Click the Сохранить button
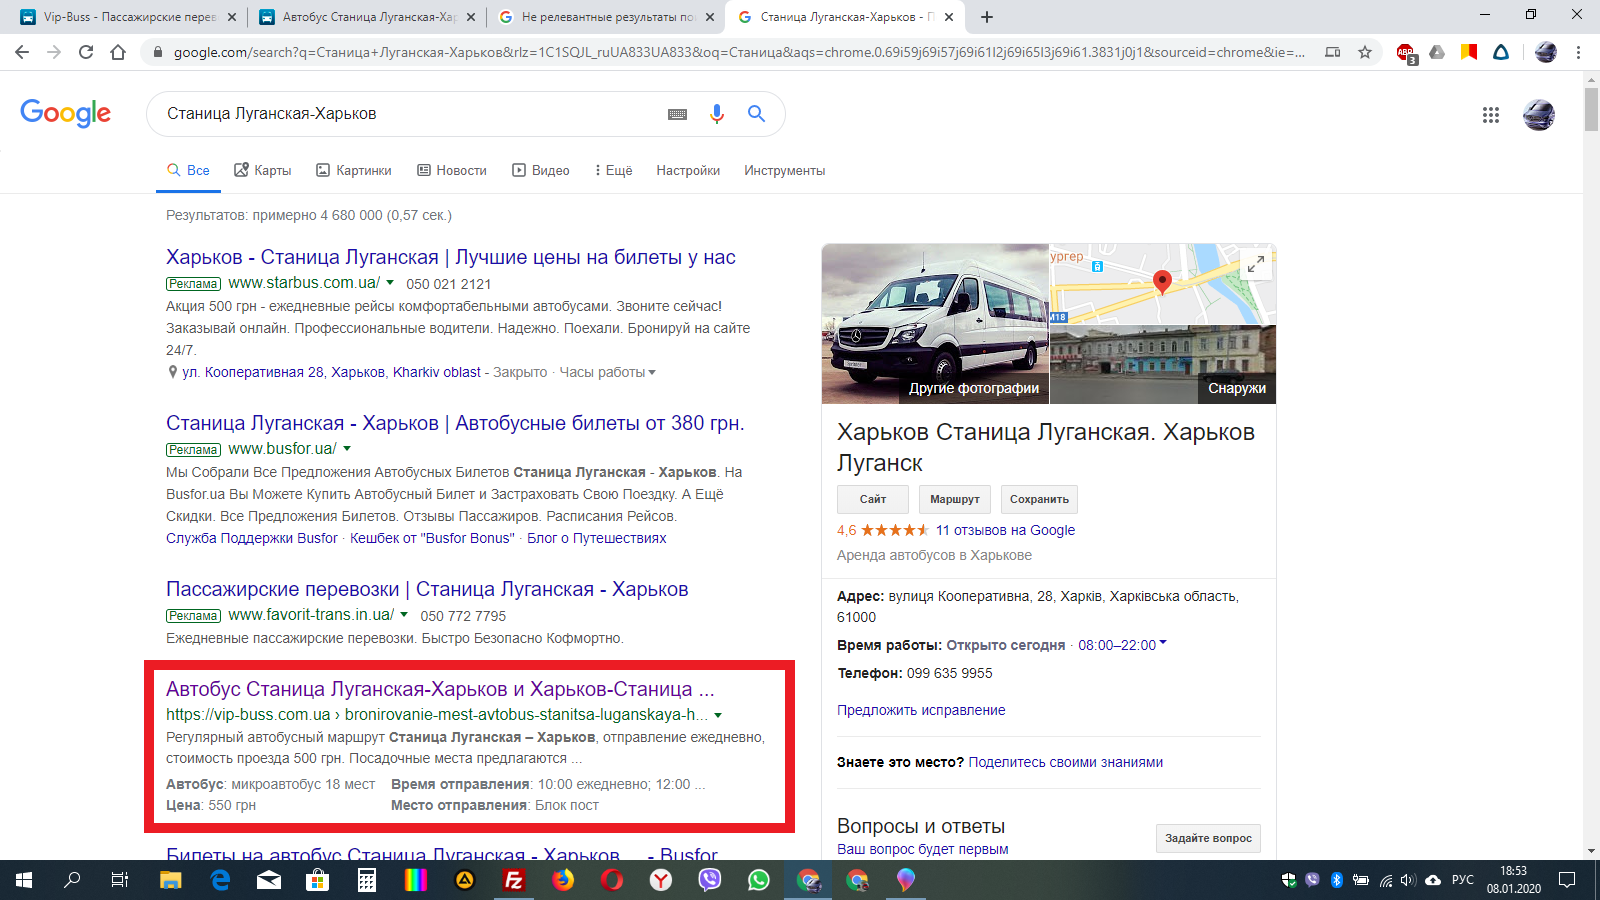The width and height of the screenshot is (1600, 900). pos(1039,499)
